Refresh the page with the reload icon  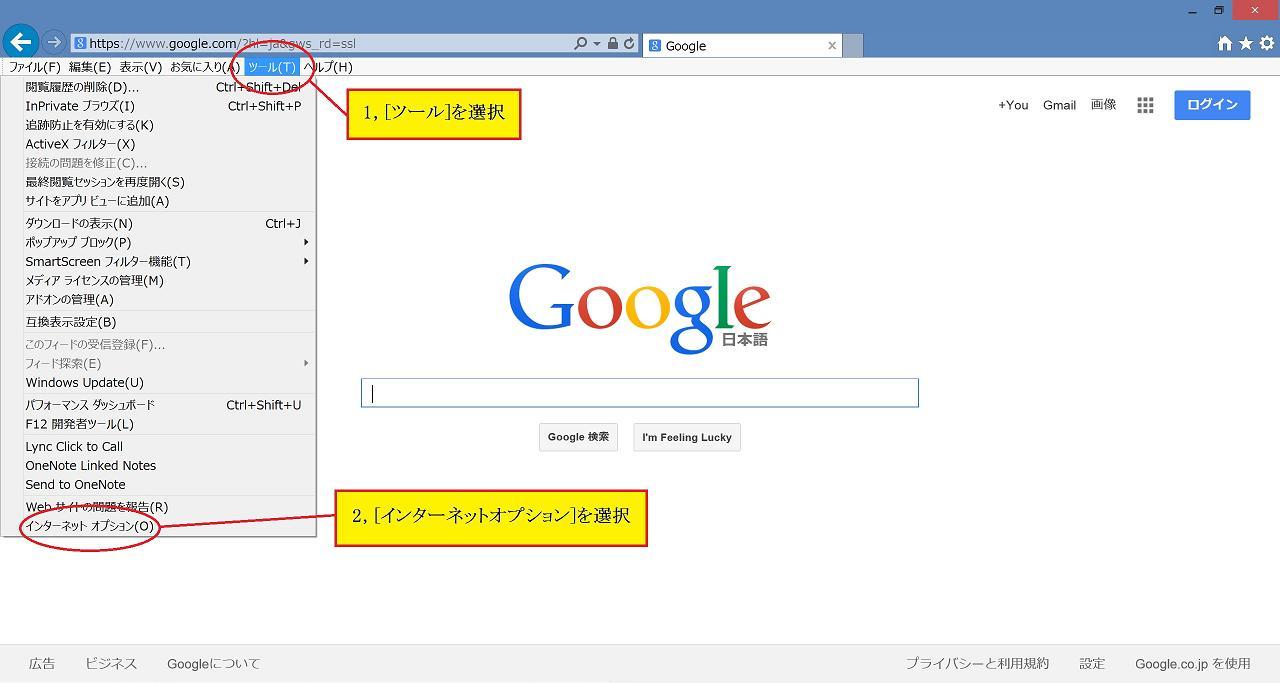[x=629, y=43]
